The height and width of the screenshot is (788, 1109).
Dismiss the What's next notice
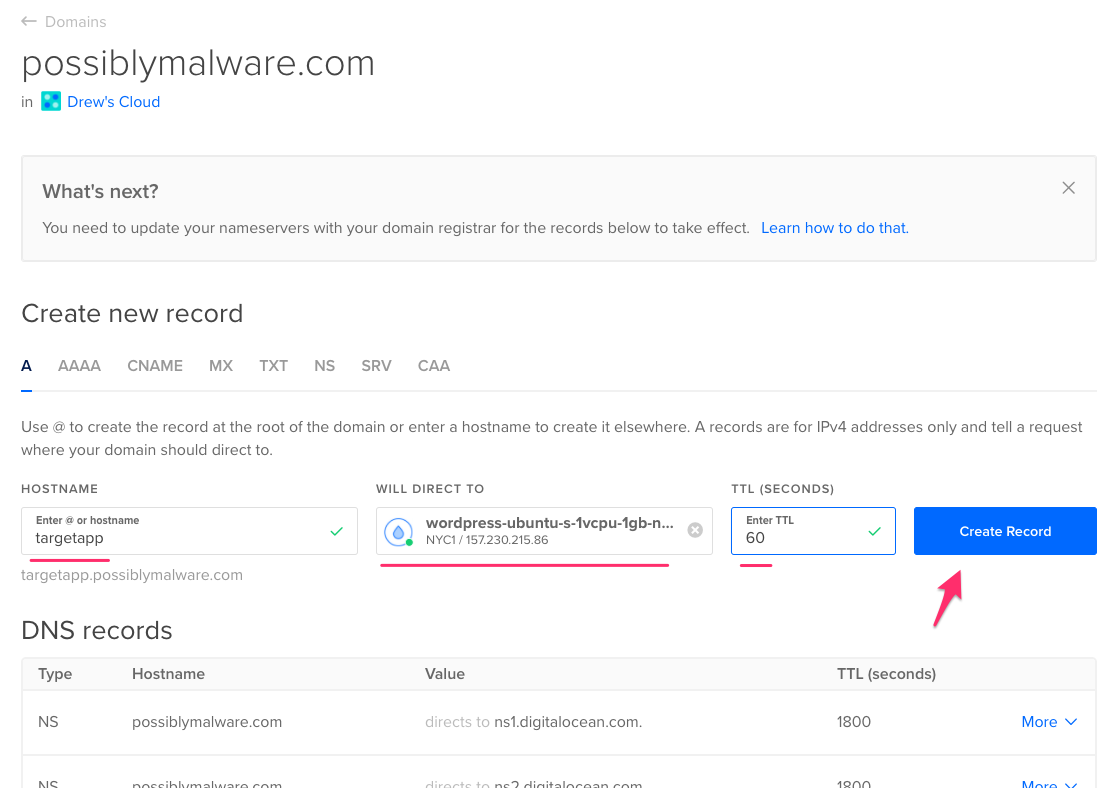(1068, 188)
